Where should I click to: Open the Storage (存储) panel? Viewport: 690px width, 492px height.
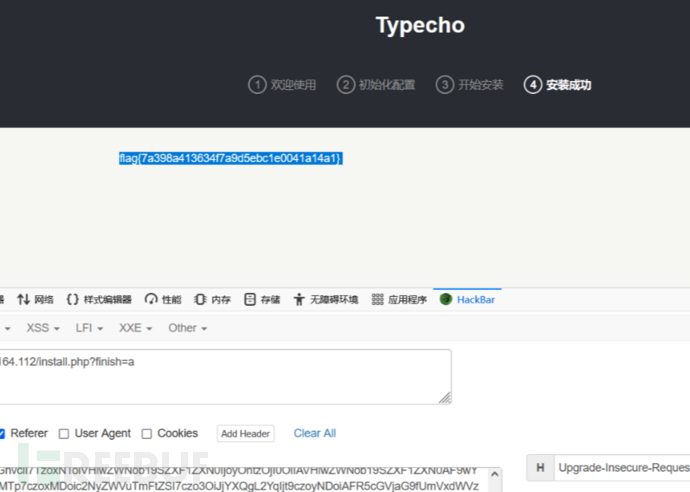coord(262,299)
